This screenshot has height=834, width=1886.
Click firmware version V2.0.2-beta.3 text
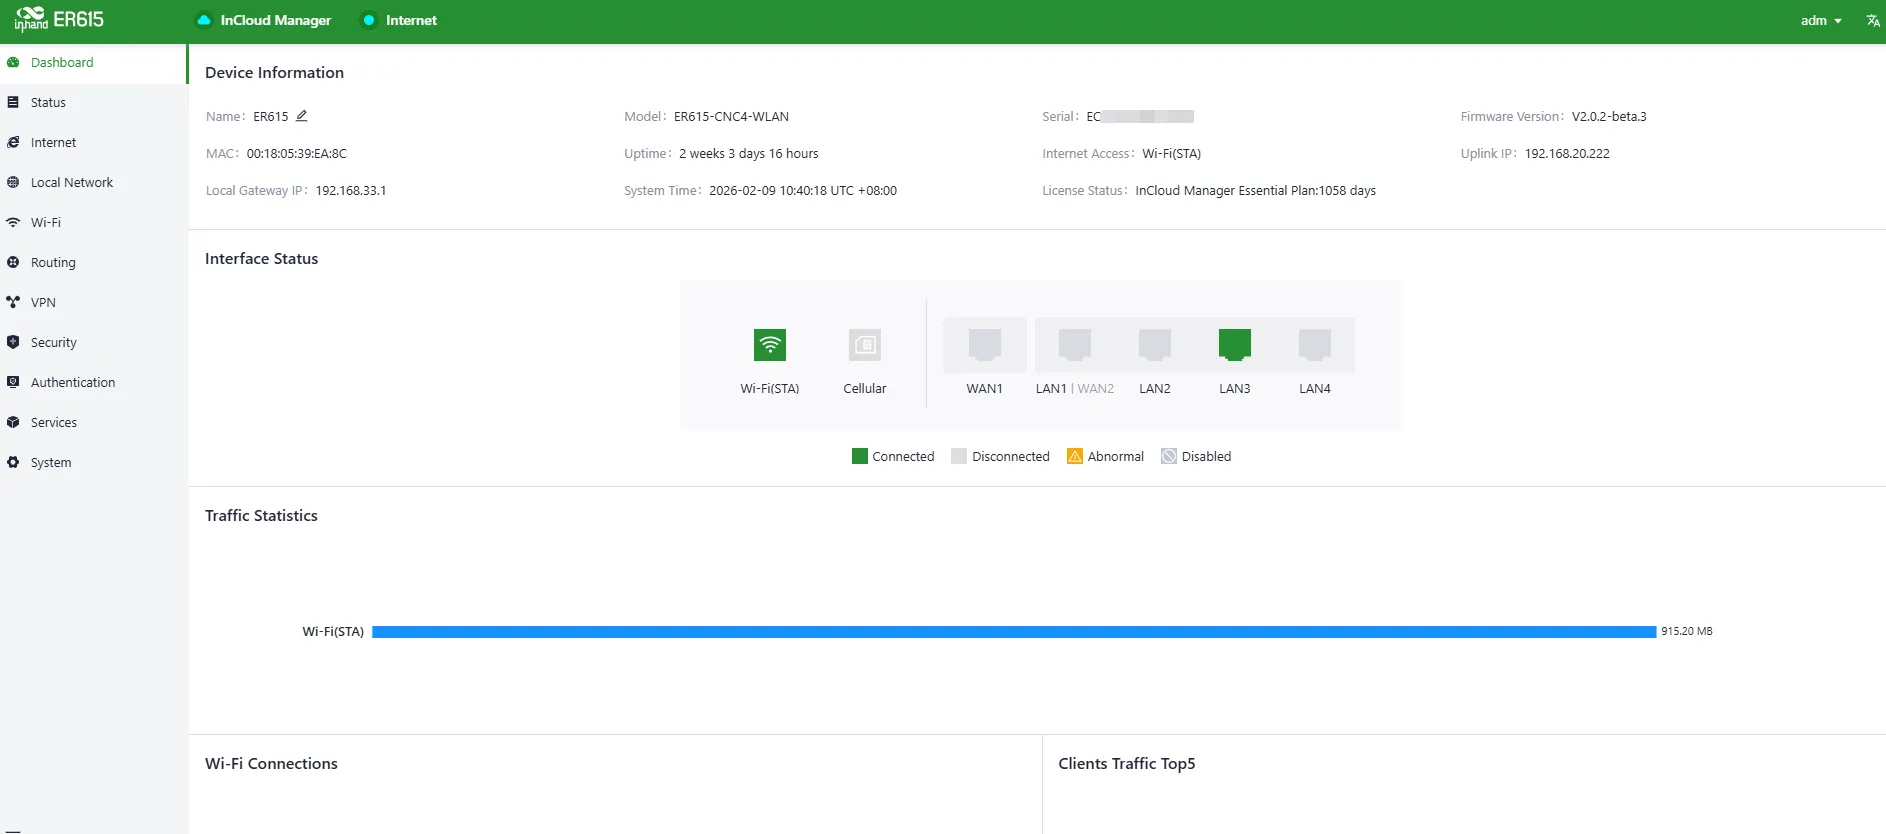[1609, 116]
